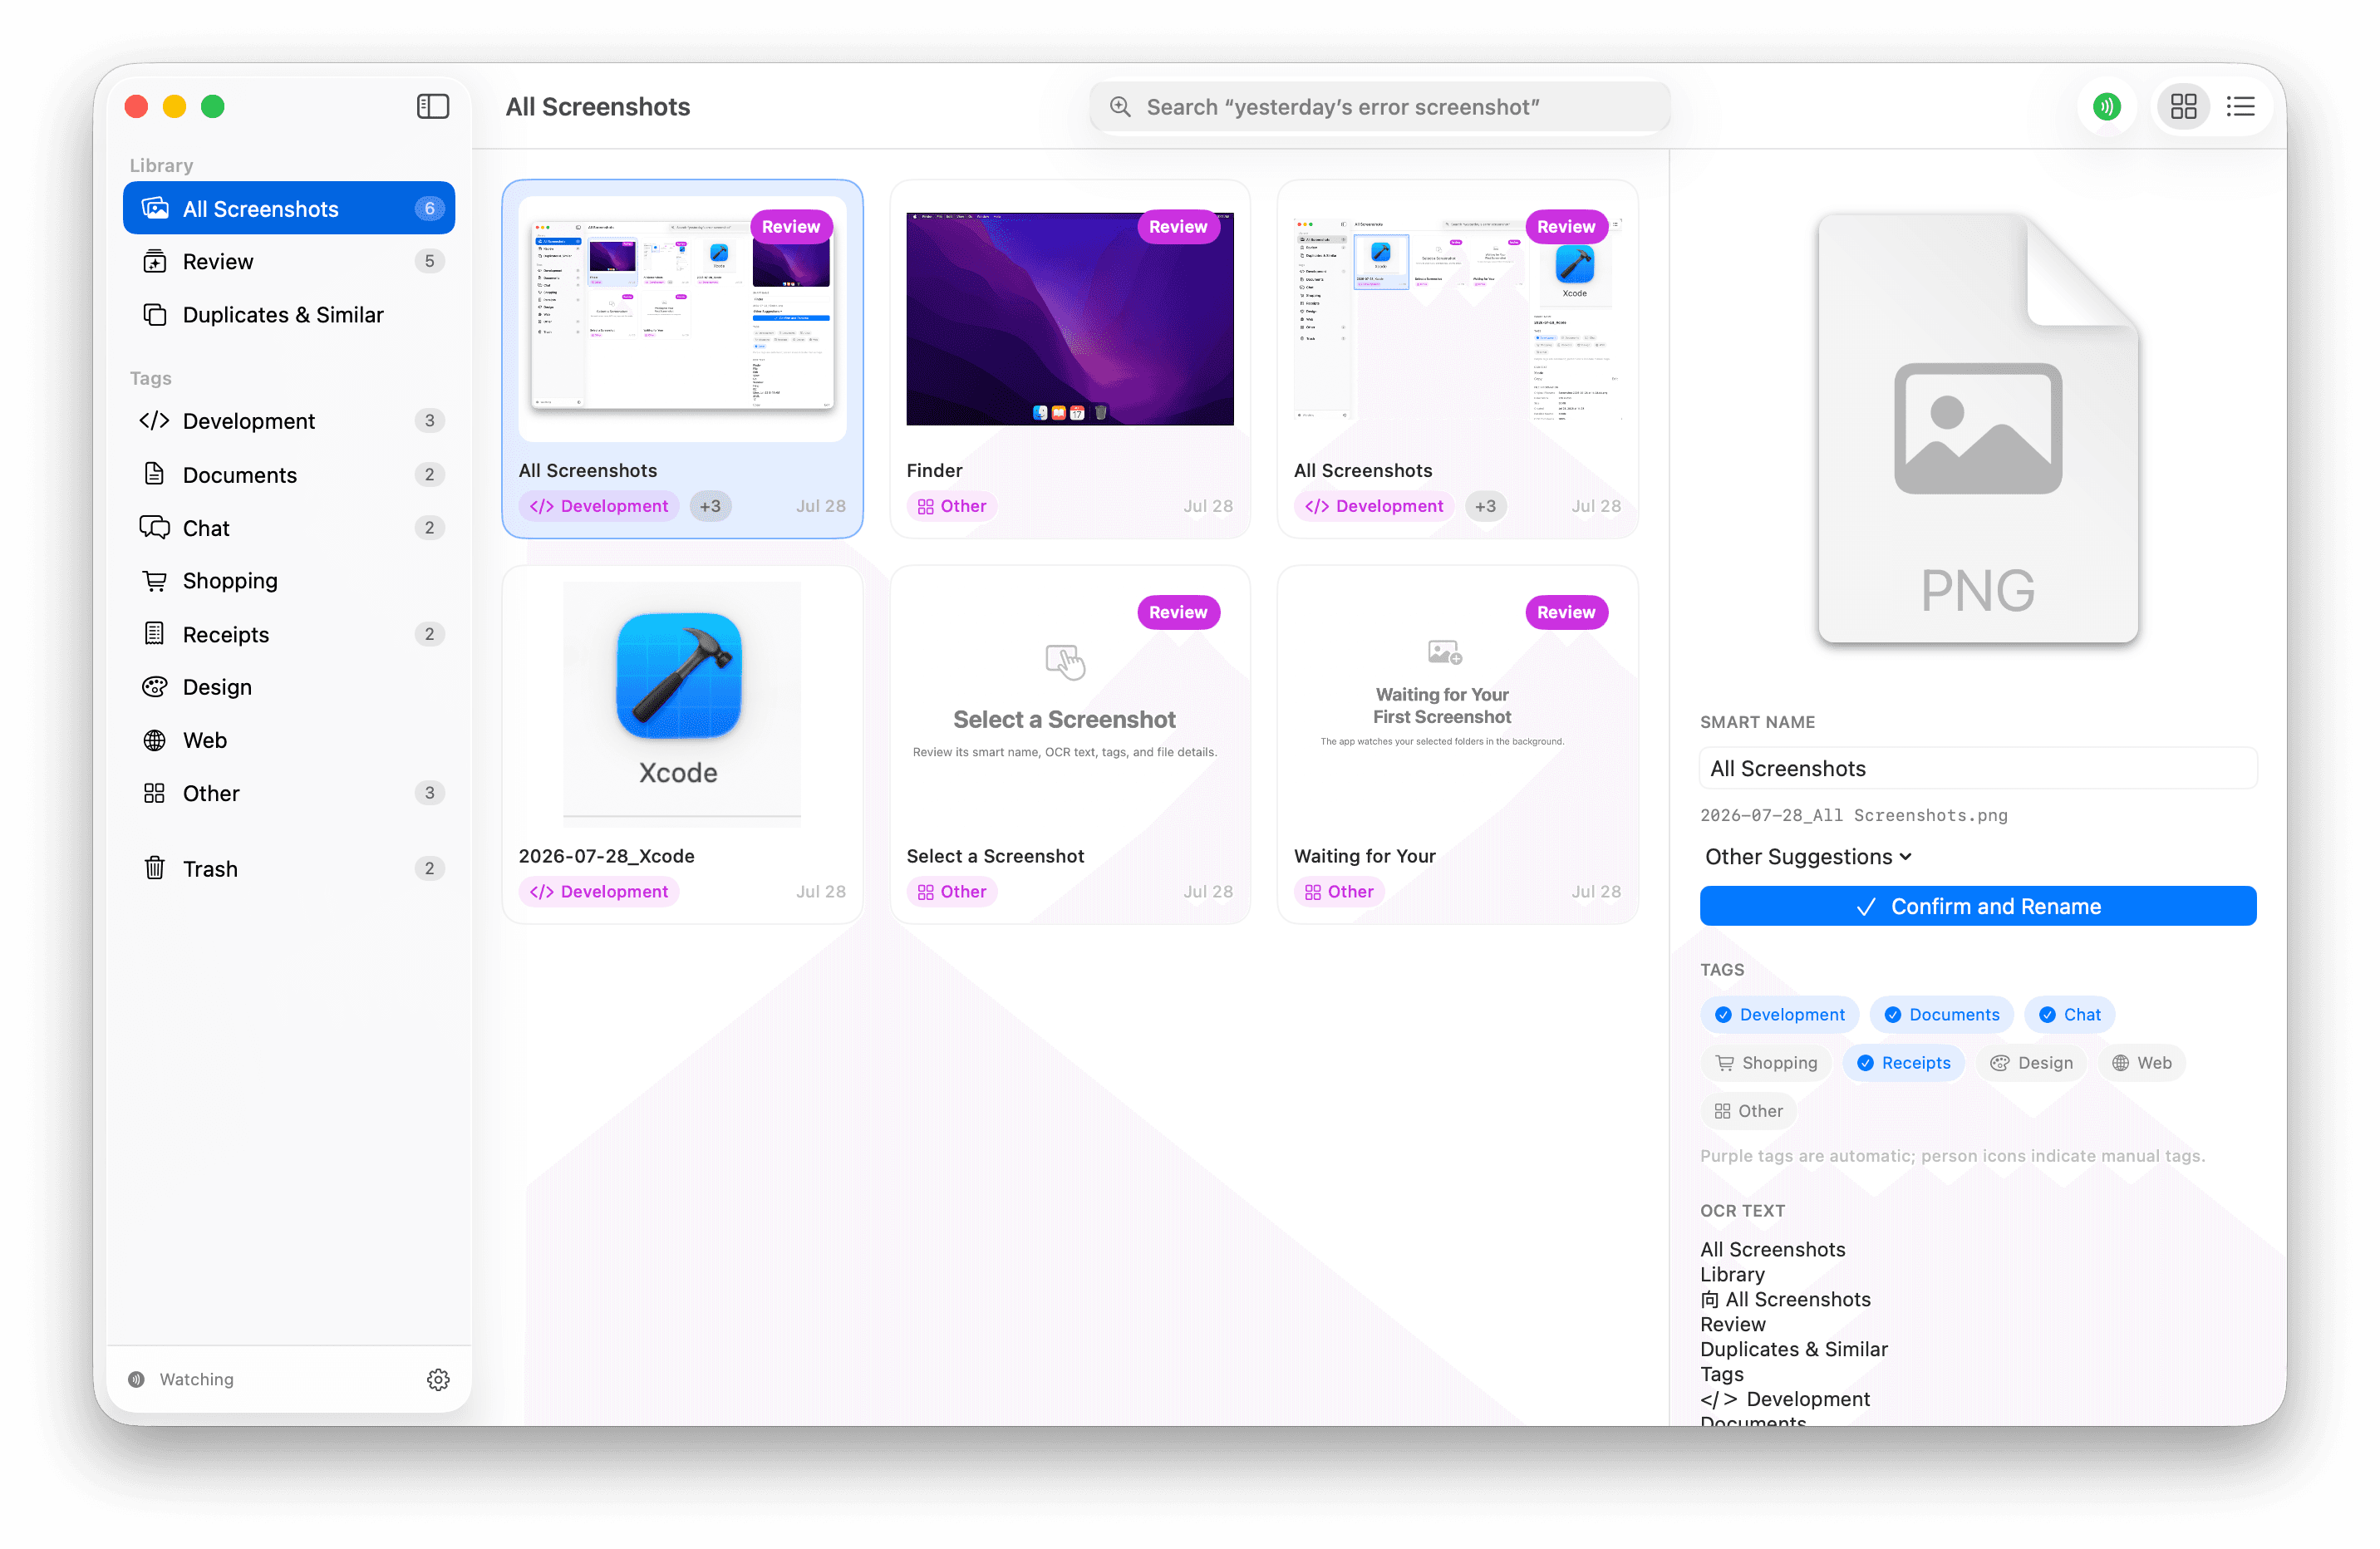This screenshot has height=1549, width=2380.
Task: Select the Web tag in sidebar
Action: coord(289,740)
